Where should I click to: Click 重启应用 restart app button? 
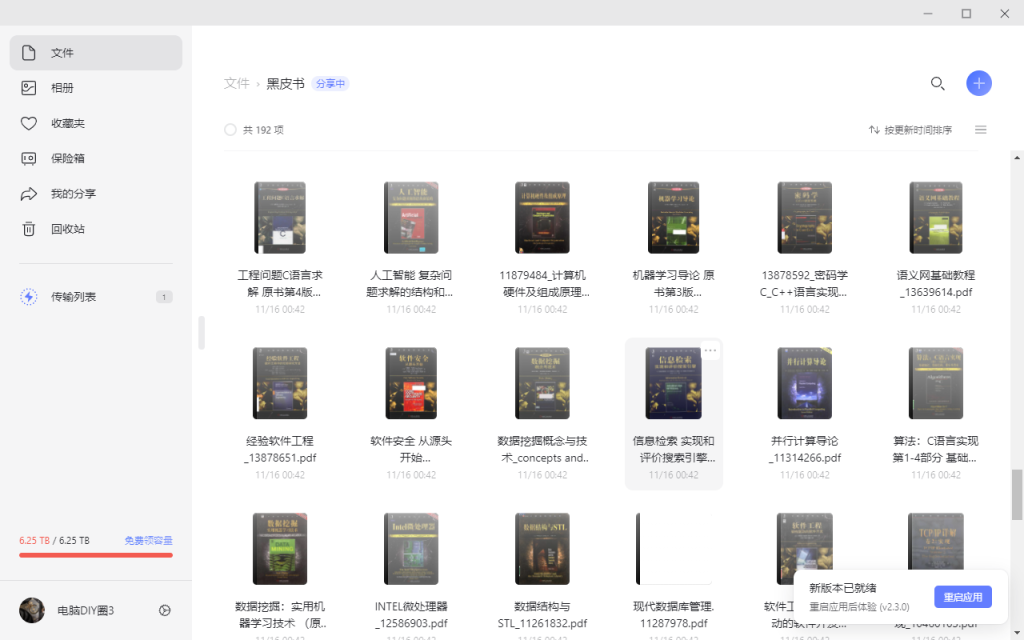[963, 597]
